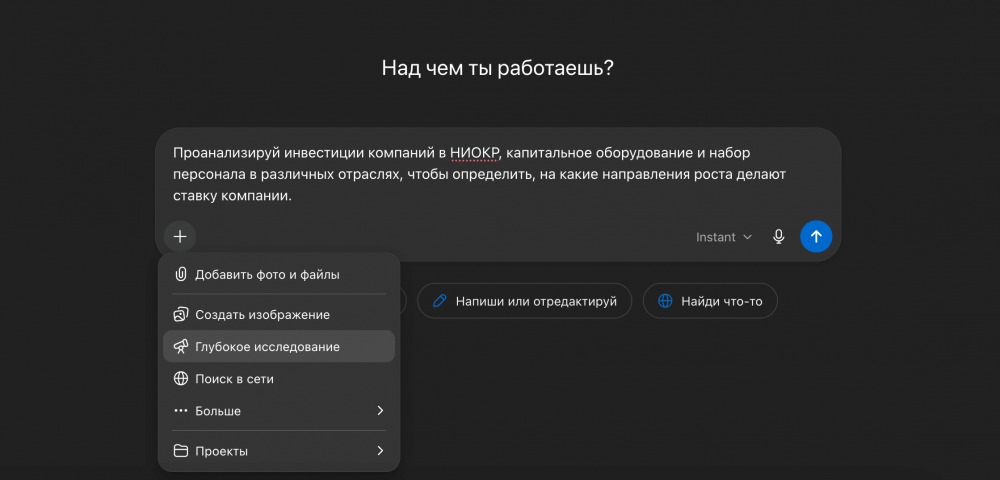The width and height of the screenshot is (1000, 480).
Task: Click the paperclip icon beside Добавить фото
Action: pyautogui.click(x=181, y=275)
